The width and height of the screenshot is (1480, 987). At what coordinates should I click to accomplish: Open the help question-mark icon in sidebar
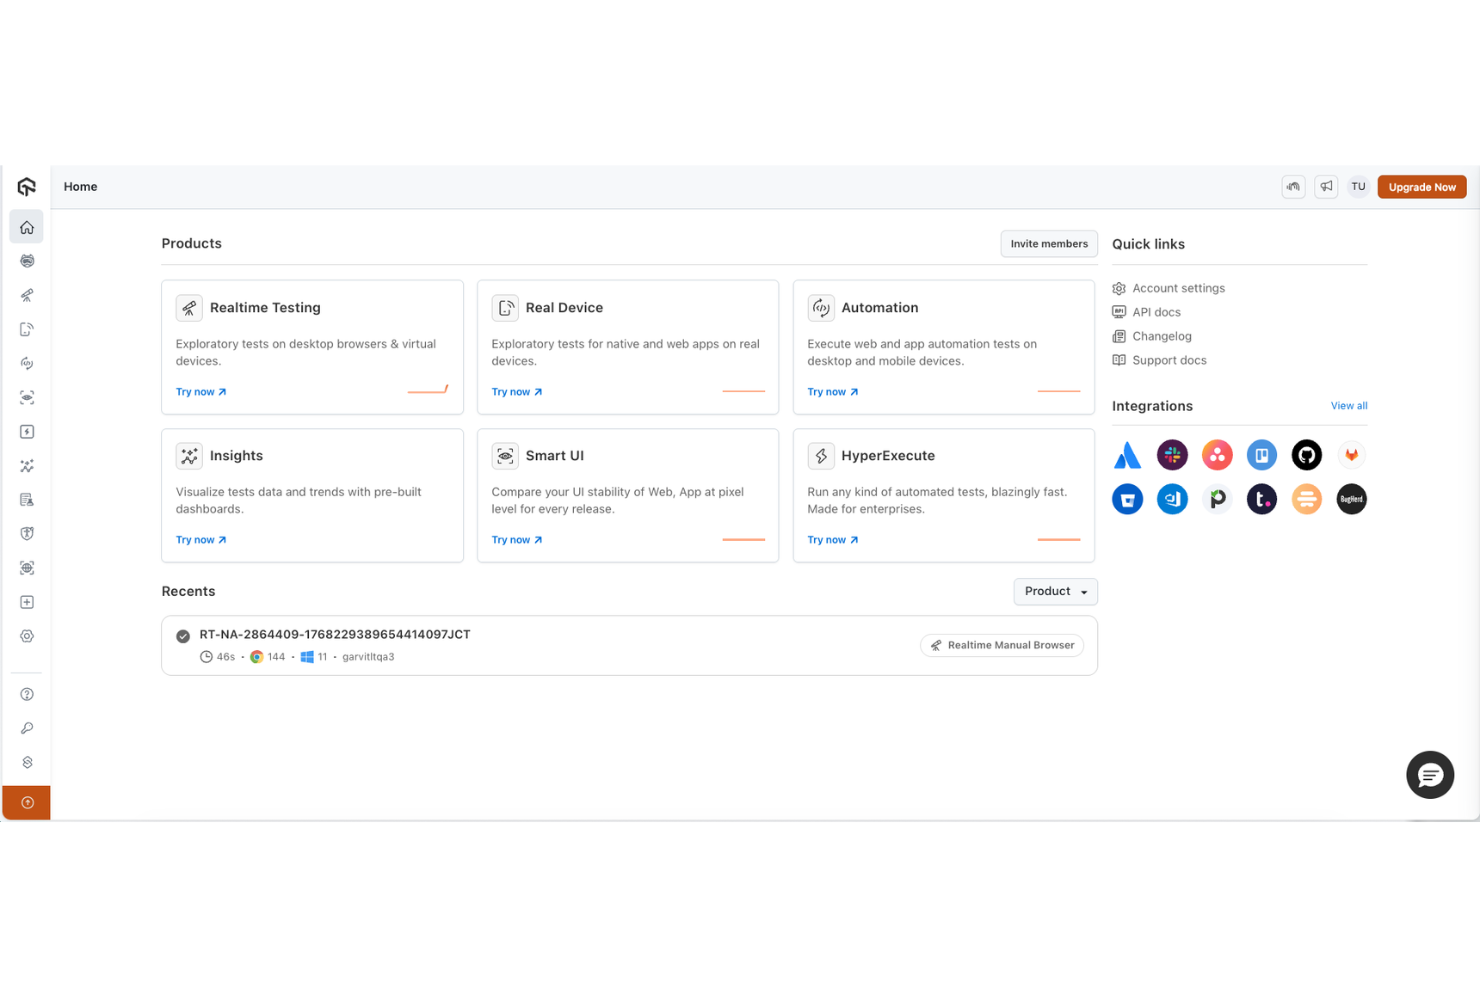pos(27,694)
